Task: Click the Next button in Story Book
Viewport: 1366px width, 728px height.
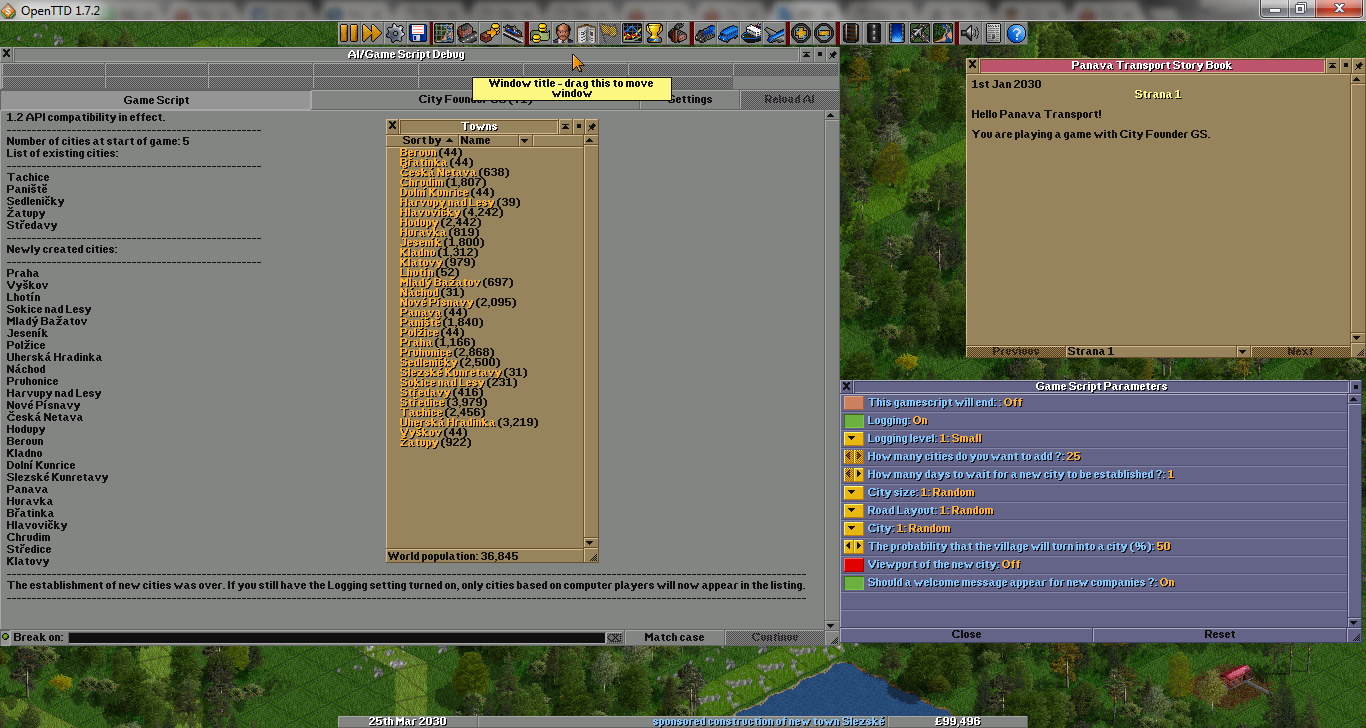Action: tap(1301, 351)
